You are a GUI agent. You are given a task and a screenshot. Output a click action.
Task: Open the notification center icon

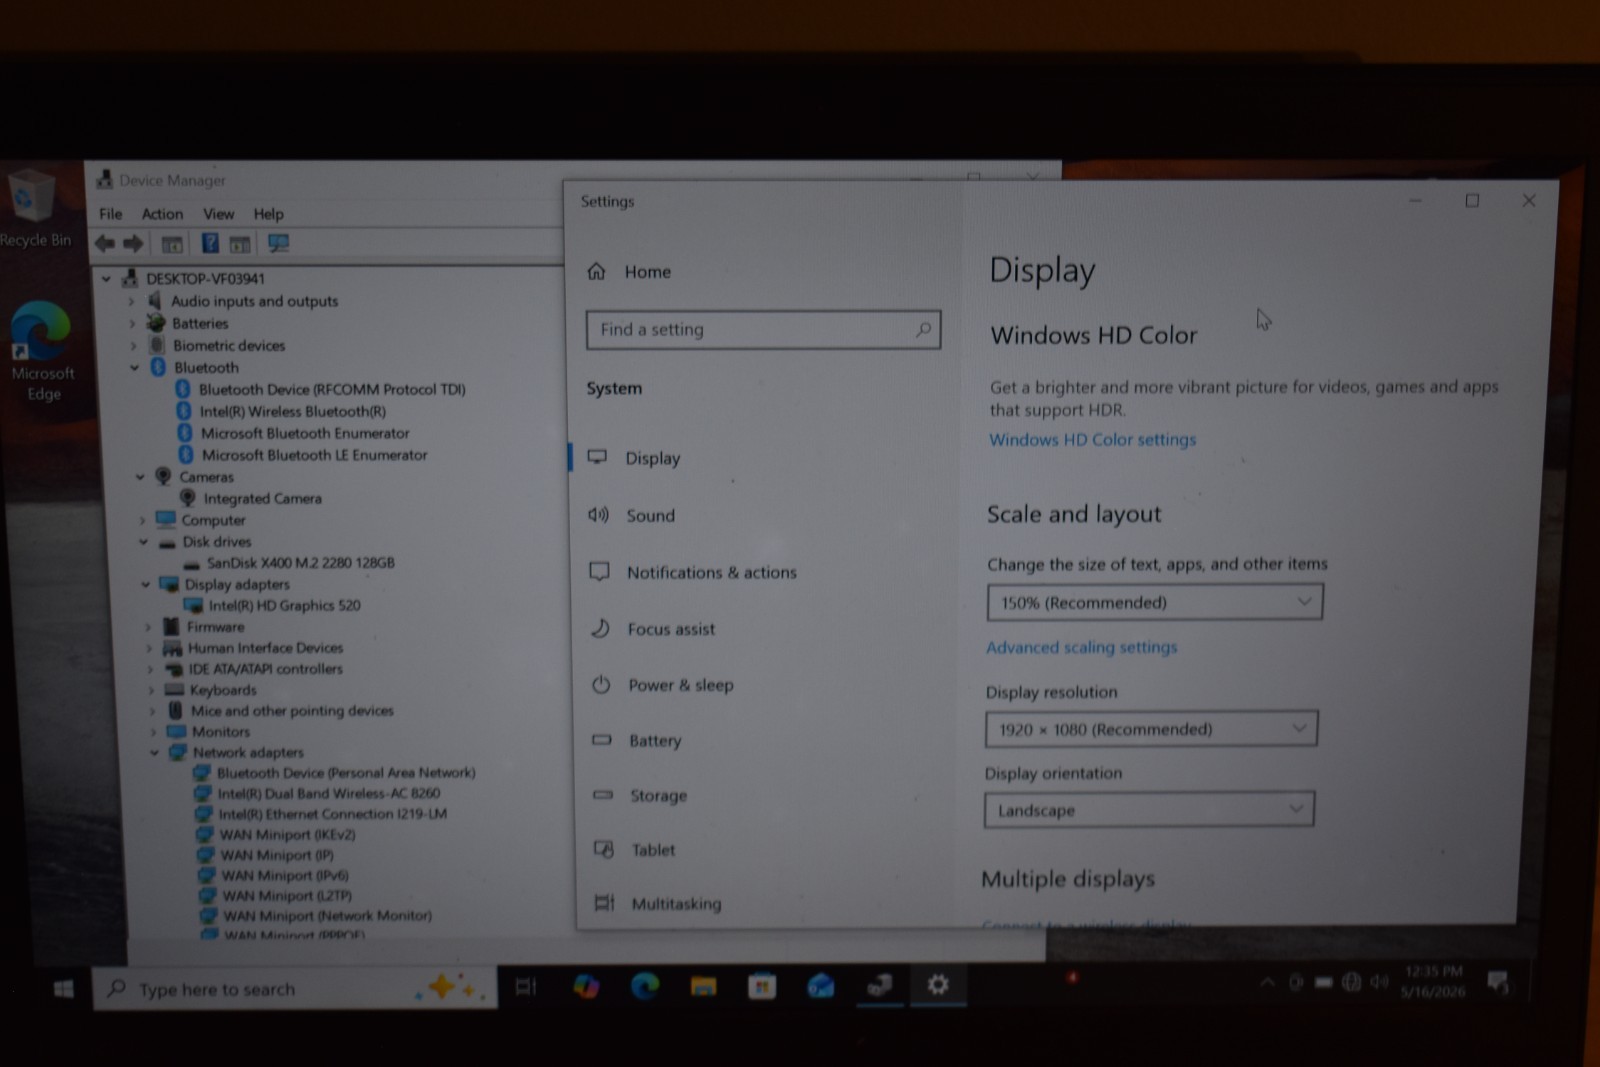[1498, 982]
